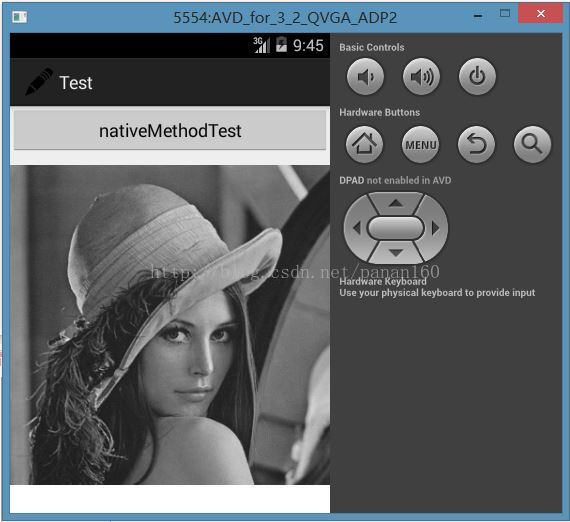Click the Hardware Keyboard label
The image size is (570, 522).
pyautogui.click(x=383, y=282)
